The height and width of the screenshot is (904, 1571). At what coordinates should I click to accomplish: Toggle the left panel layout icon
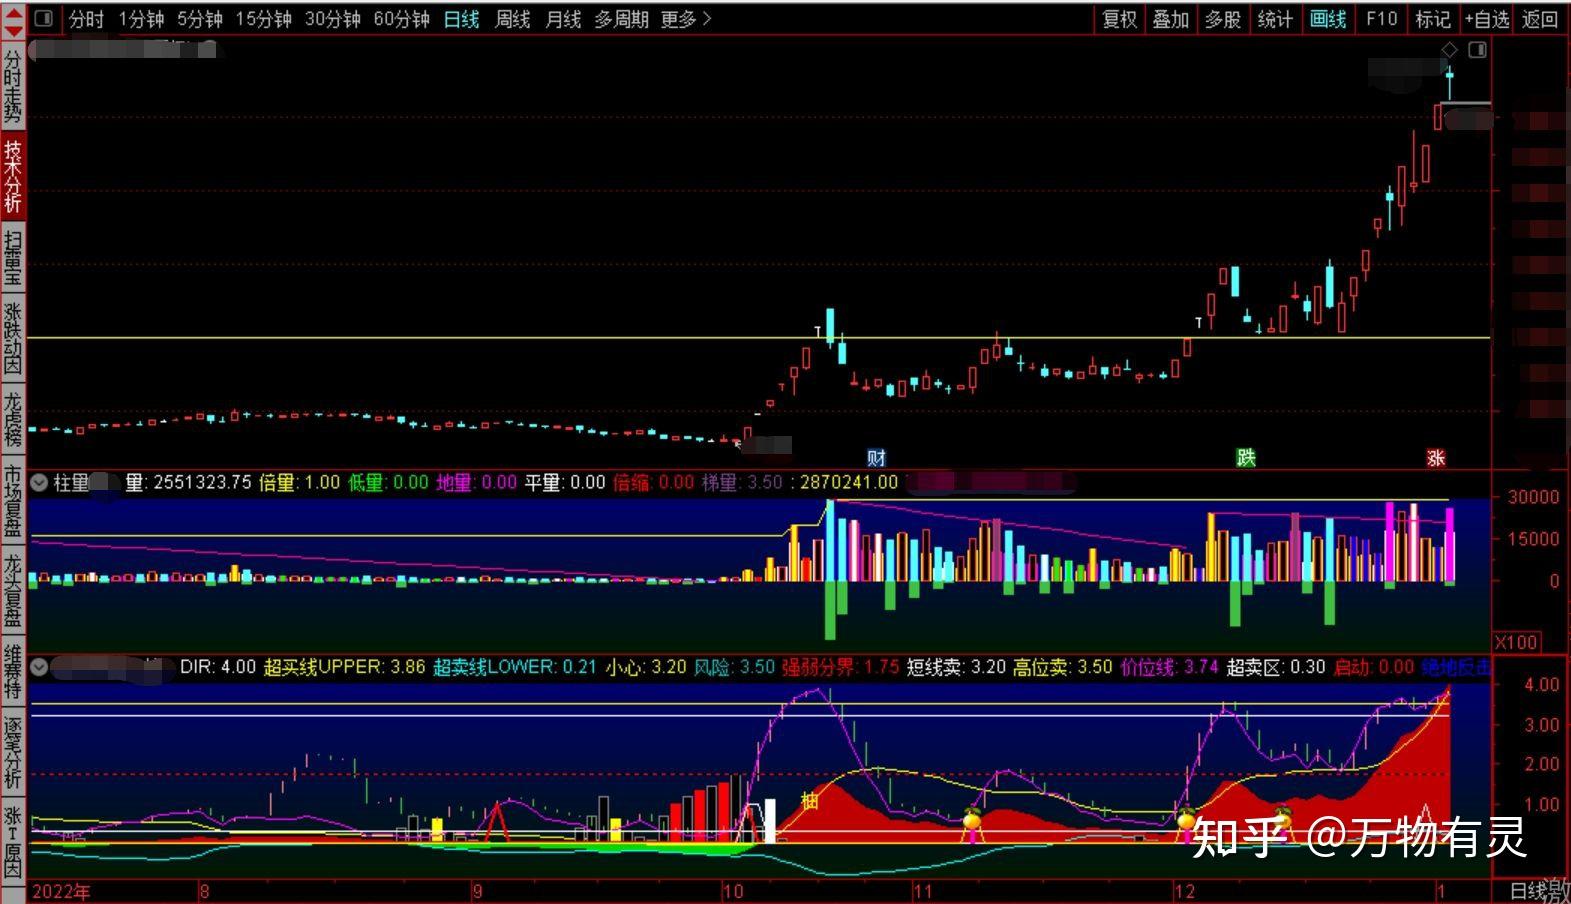click(x=43, y=19)
